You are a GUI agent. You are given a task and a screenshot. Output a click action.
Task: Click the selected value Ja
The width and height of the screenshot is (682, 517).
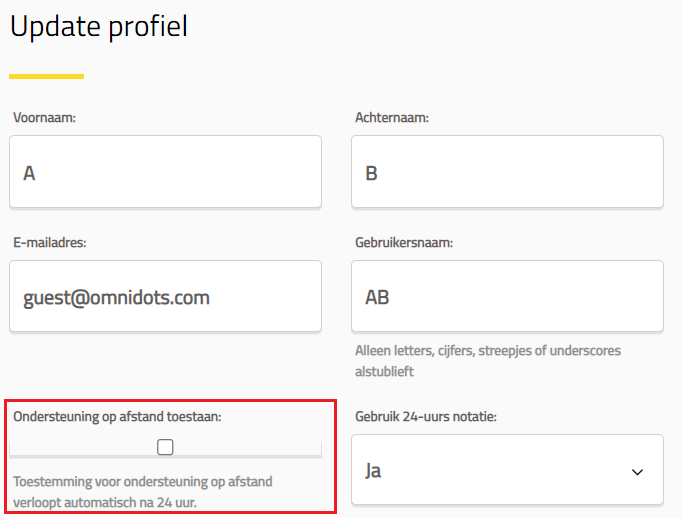(x=374, y=471)
